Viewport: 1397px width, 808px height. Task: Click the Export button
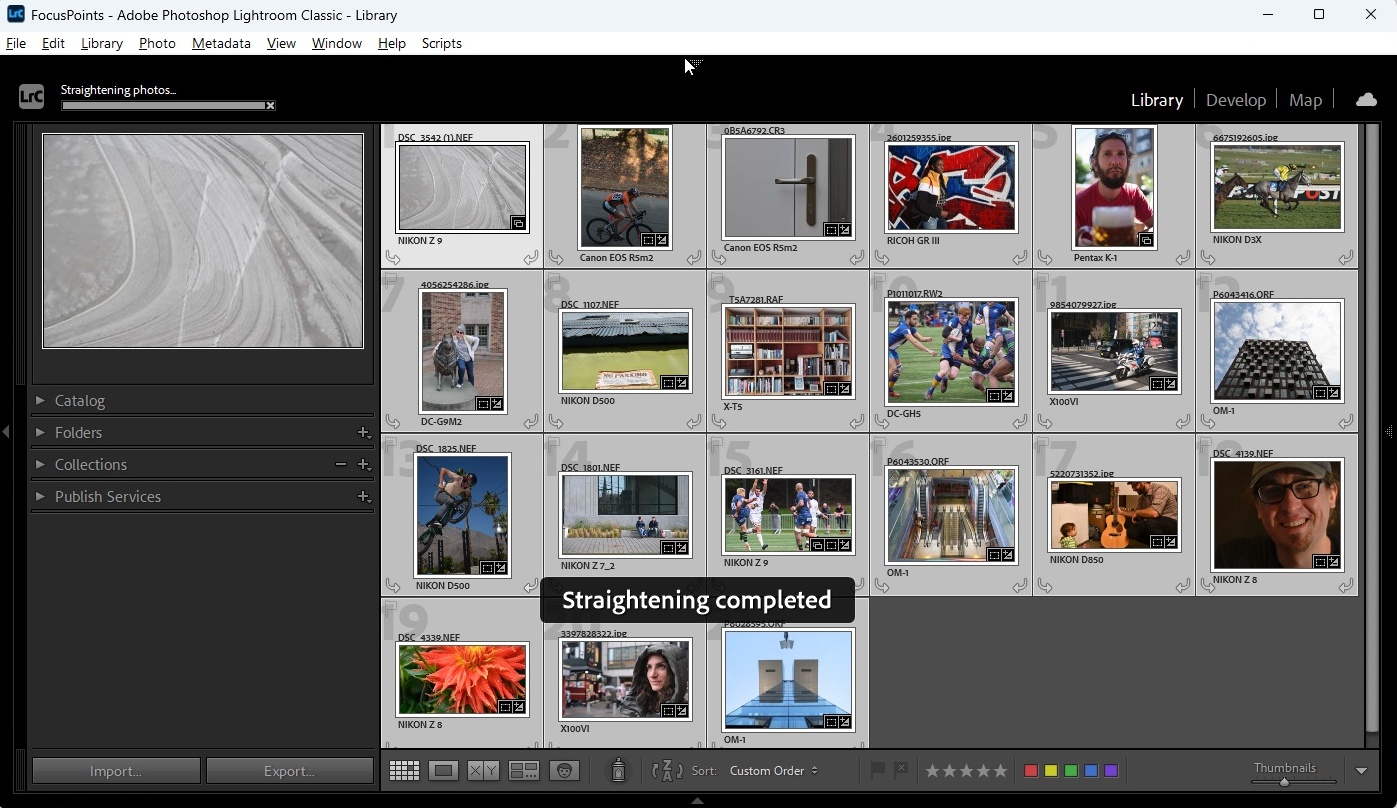[x=289, y=771]
